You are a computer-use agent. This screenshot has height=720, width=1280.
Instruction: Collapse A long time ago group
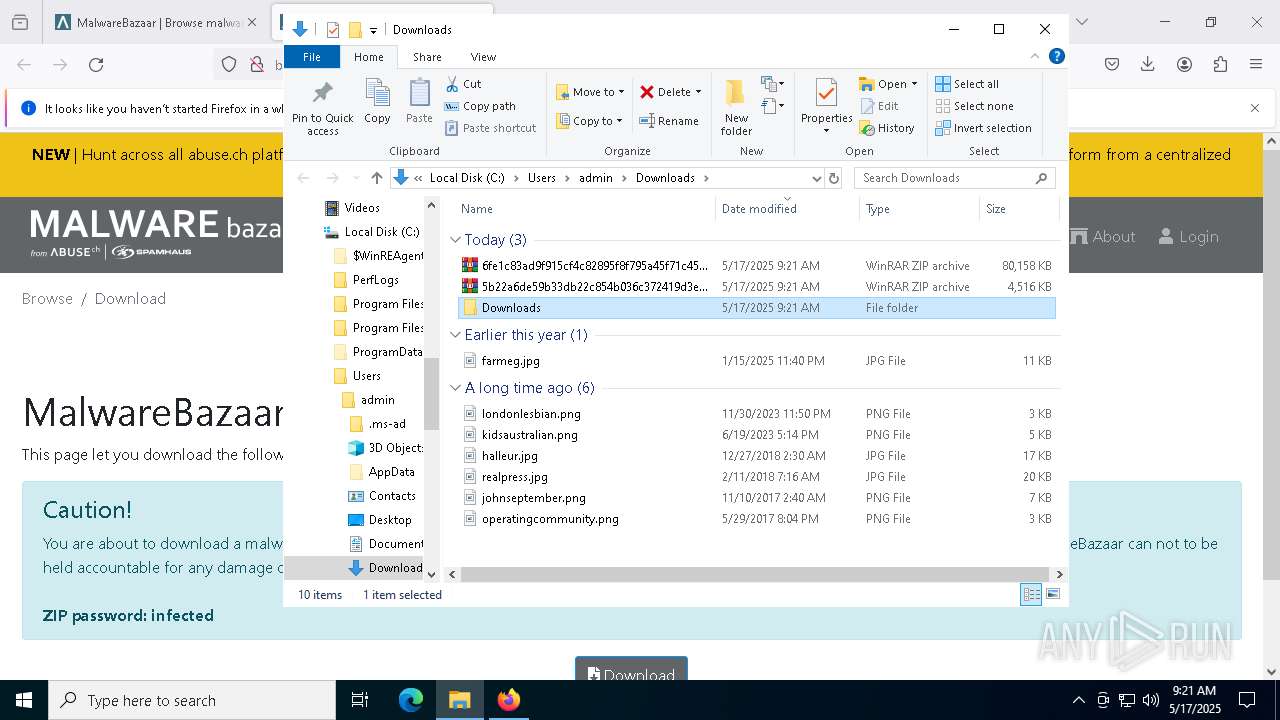click(x=456, y=388)
